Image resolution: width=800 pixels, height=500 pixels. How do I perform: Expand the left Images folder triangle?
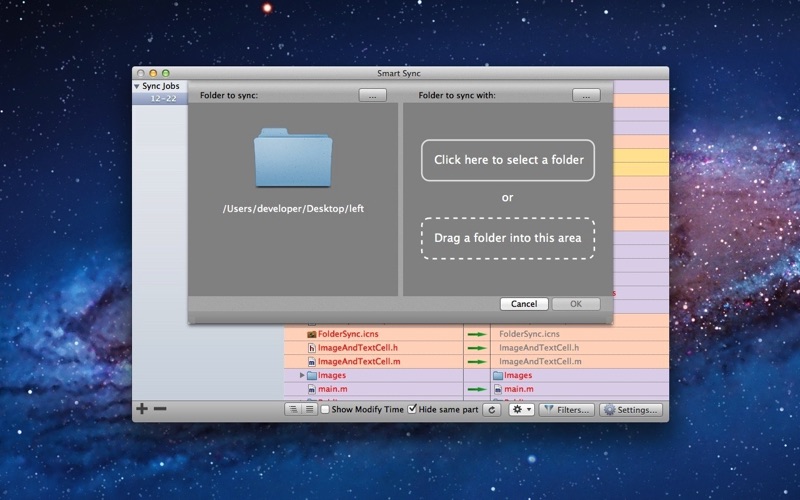point(302,376)
